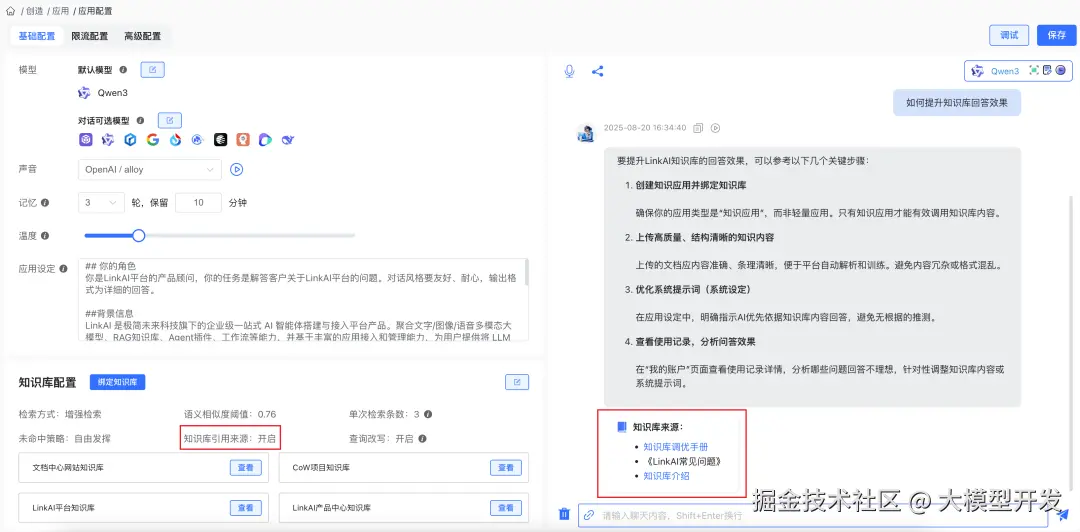The height and width of the screenshot is (532, 1080).
Task: Click the purple-teal swirl model icon
Action: [x=265, y=140]
